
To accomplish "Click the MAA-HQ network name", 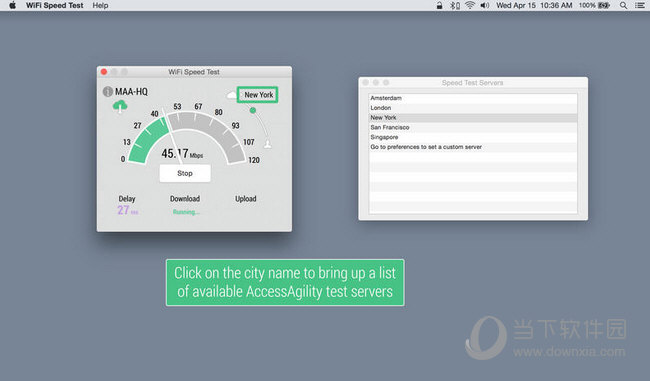I will pos(131,91).
